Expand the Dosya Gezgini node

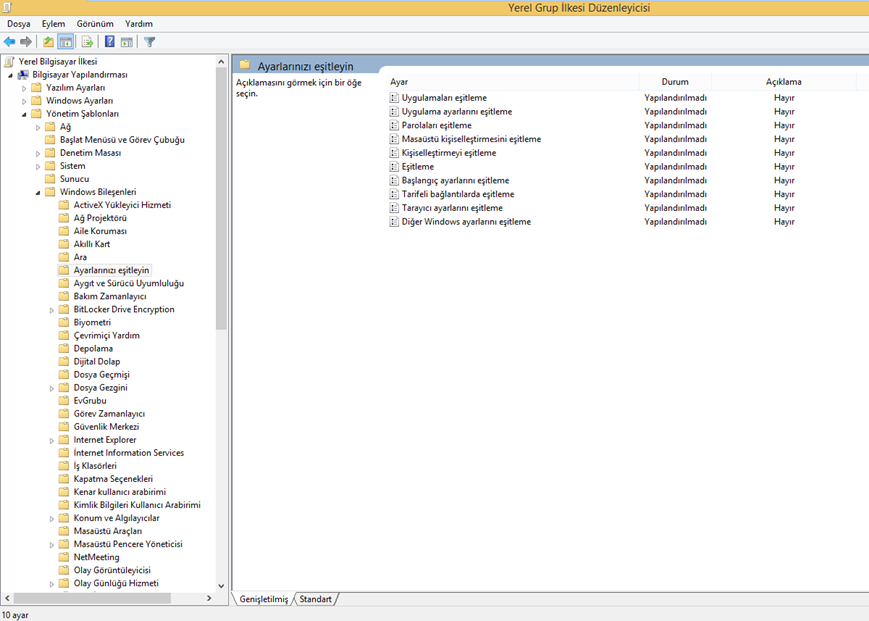pos(52,388)
